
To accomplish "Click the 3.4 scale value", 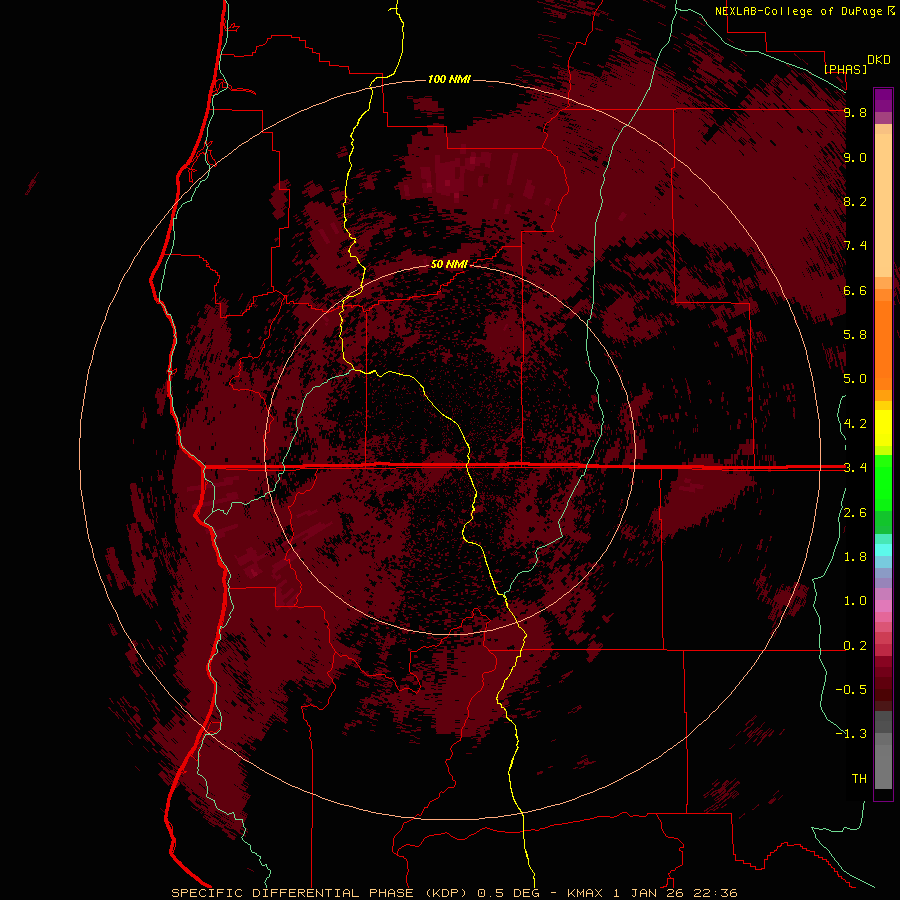I will pos(855,468).
